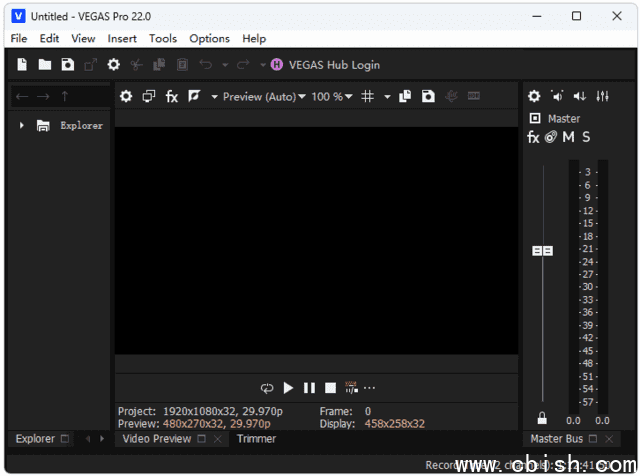
Task: Click VEGAS Hub Login
Action: coord(334,65)
